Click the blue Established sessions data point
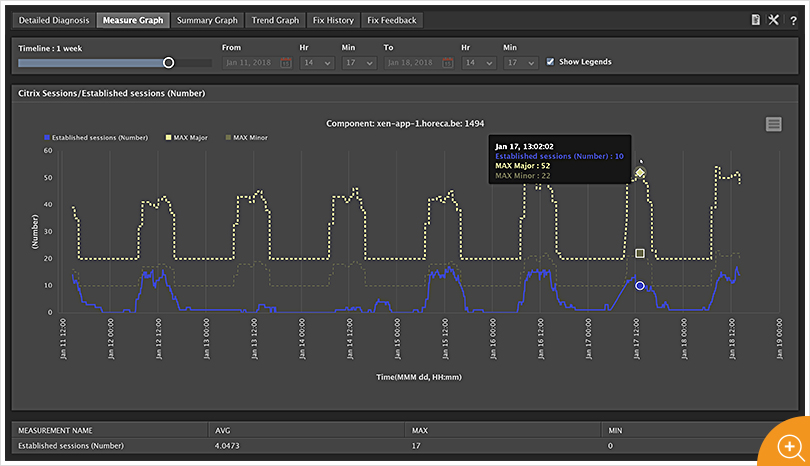Viewport: 810px width, 466px height. tap(640, 285)
